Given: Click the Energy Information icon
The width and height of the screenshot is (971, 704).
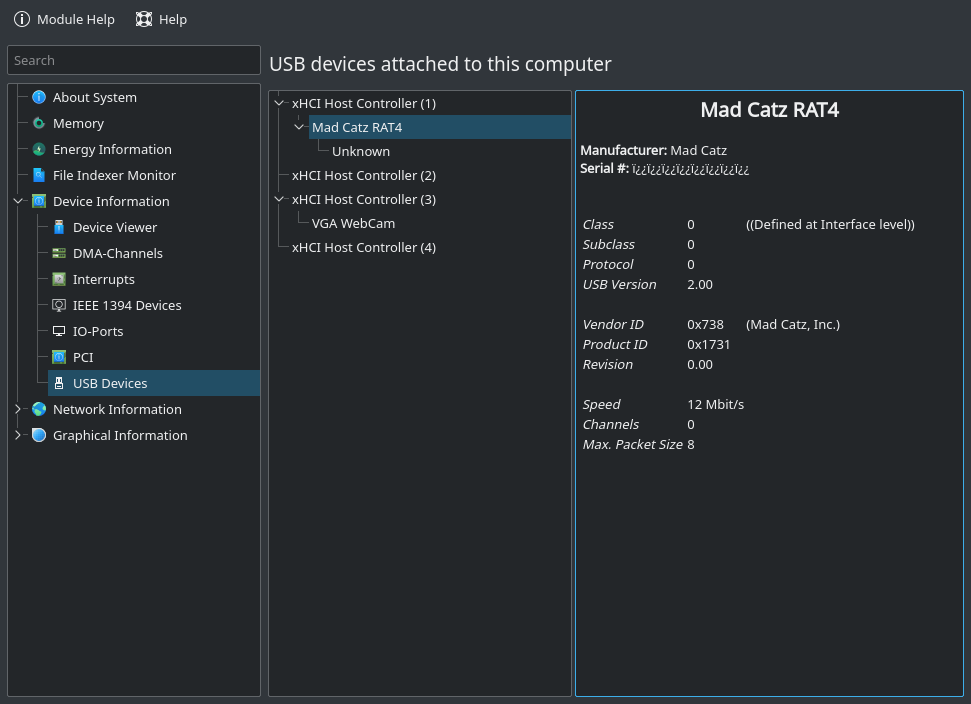Looking at the screenshot, I should (x=39, y=149).
